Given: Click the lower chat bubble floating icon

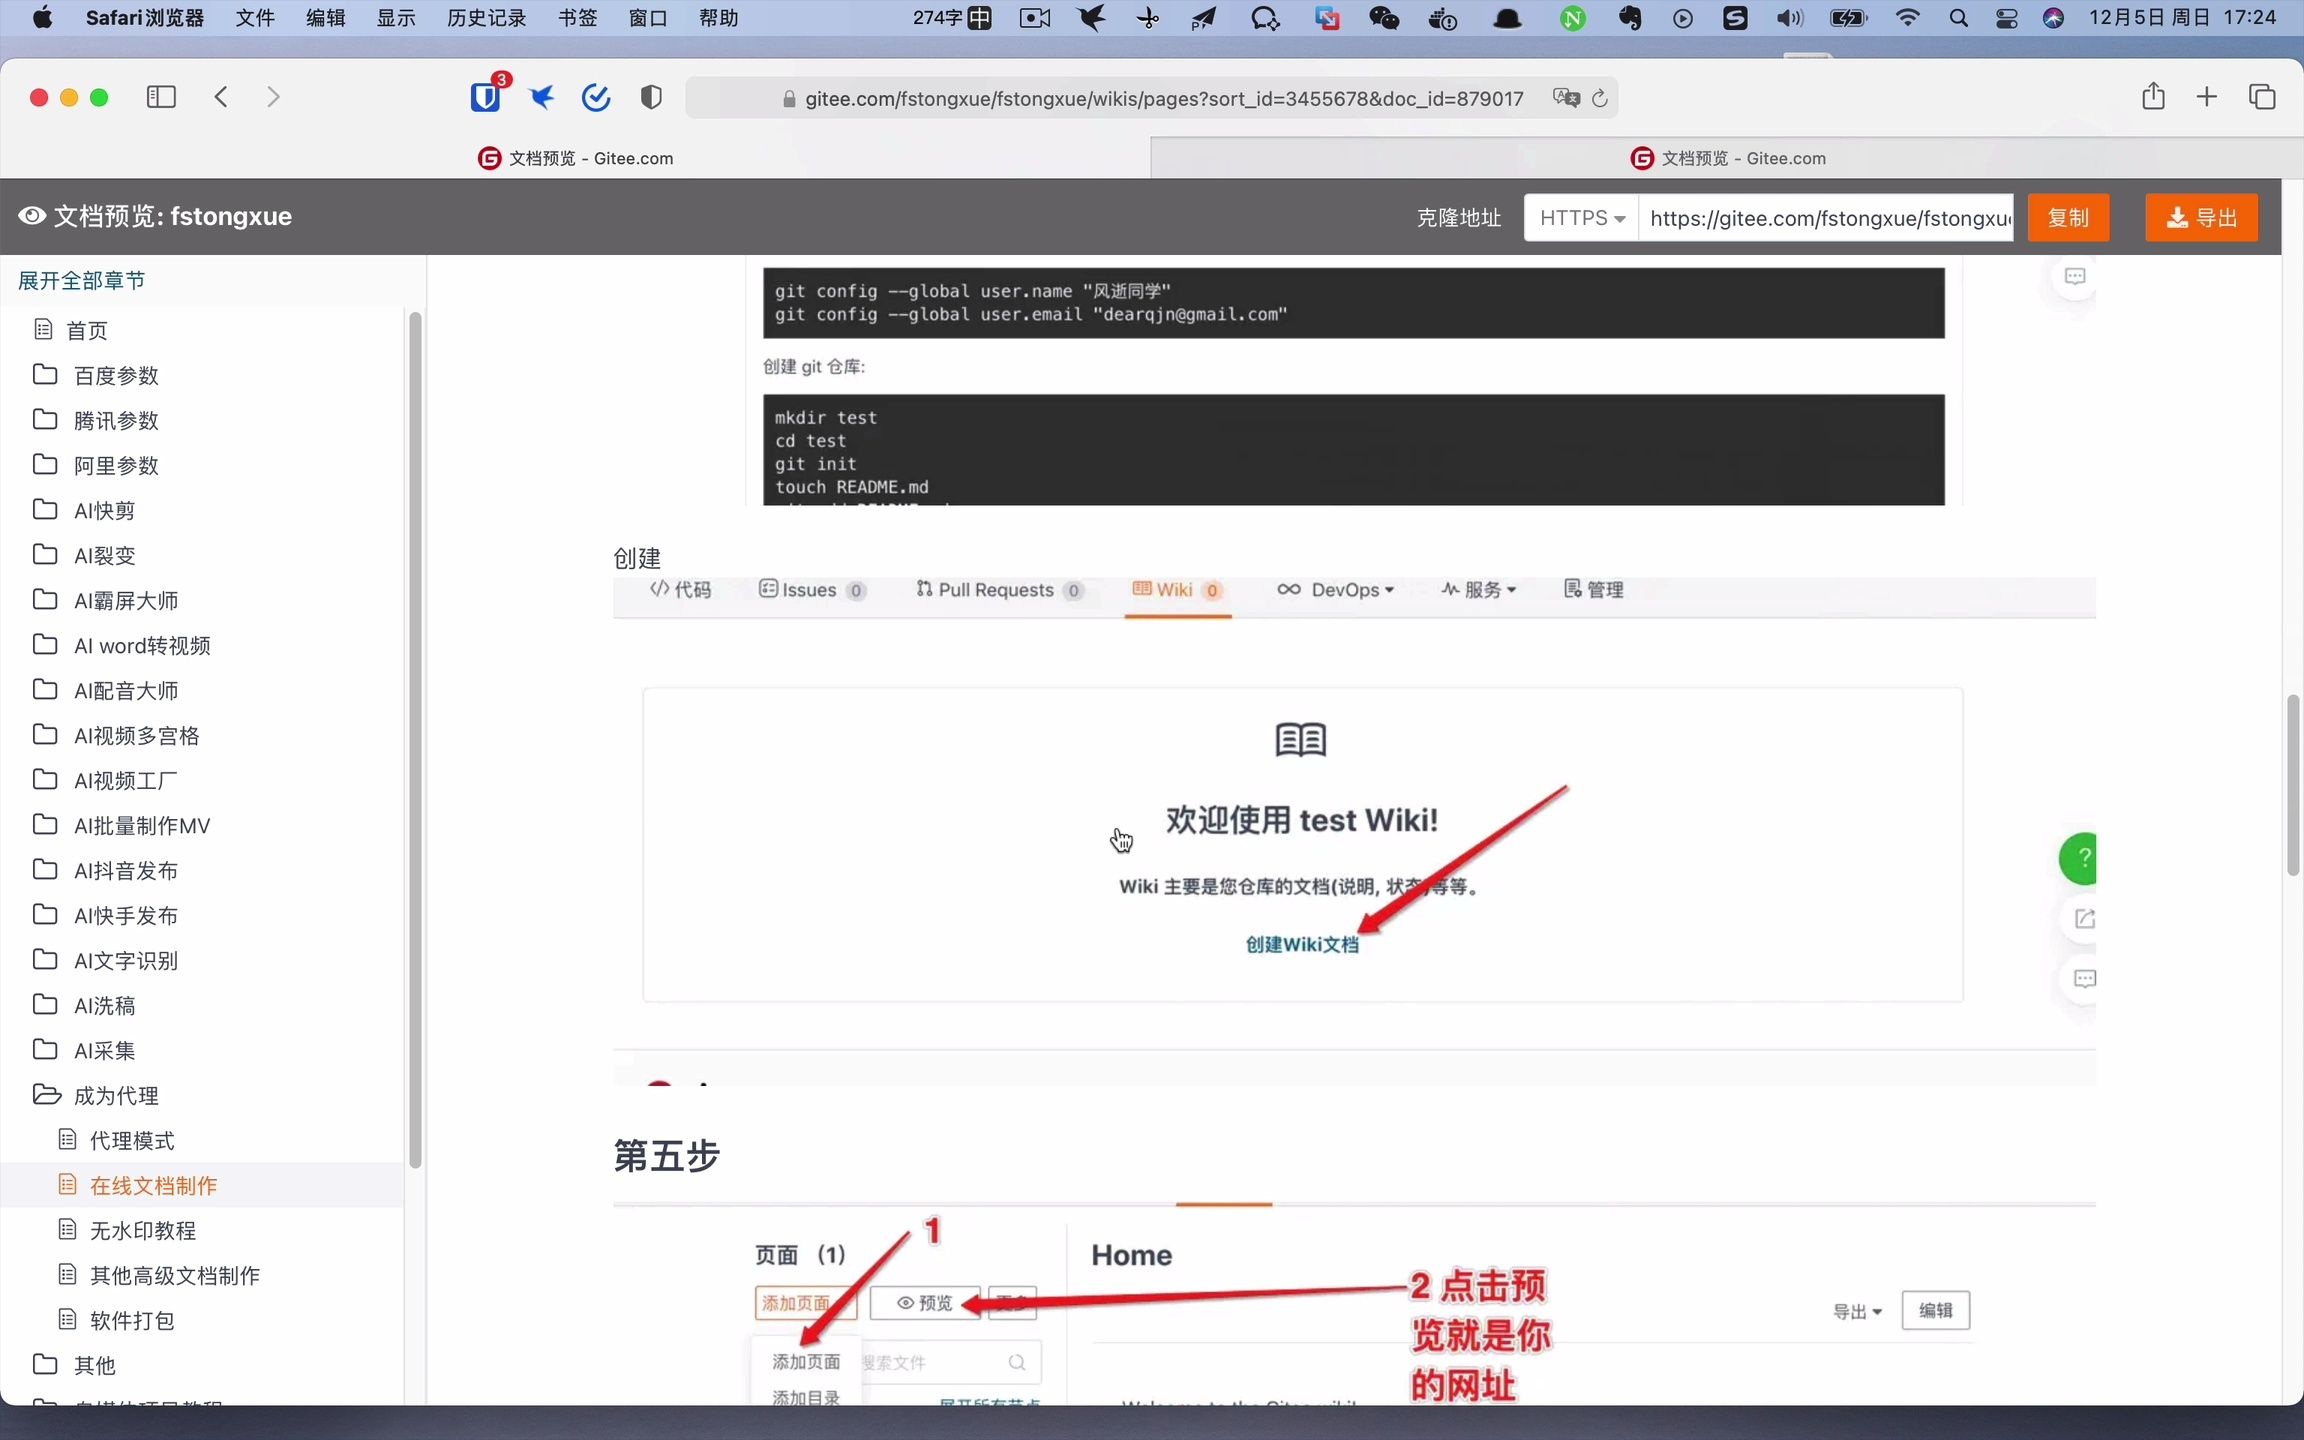Looking at the screenshot, I should 2084,979.
